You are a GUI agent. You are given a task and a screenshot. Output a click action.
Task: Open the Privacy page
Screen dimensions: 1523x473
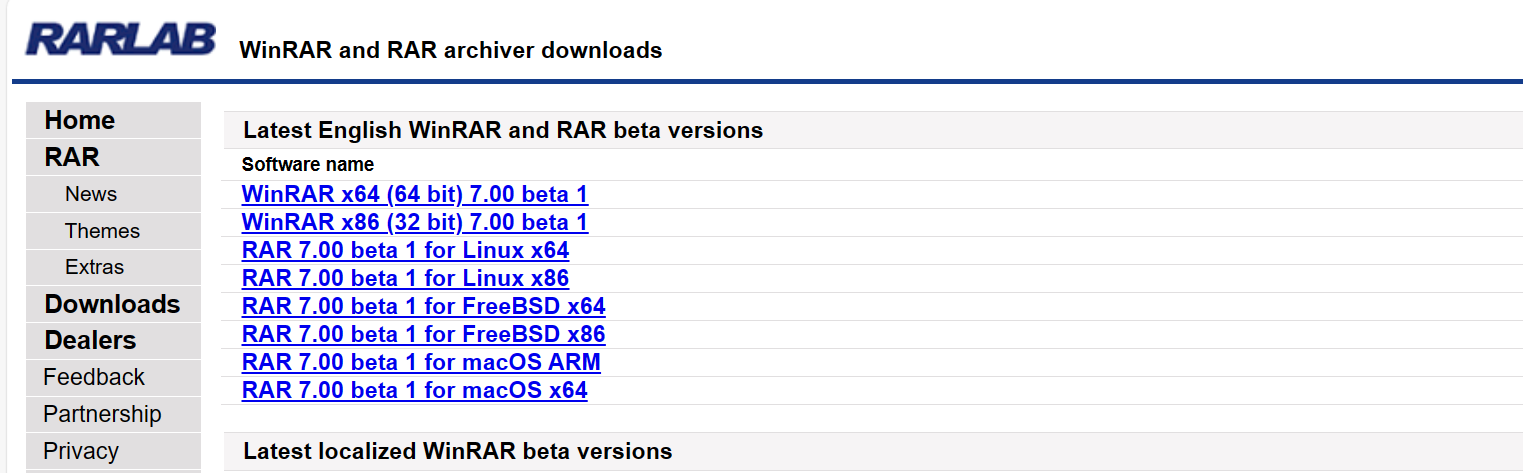click(x=81, y=451)
